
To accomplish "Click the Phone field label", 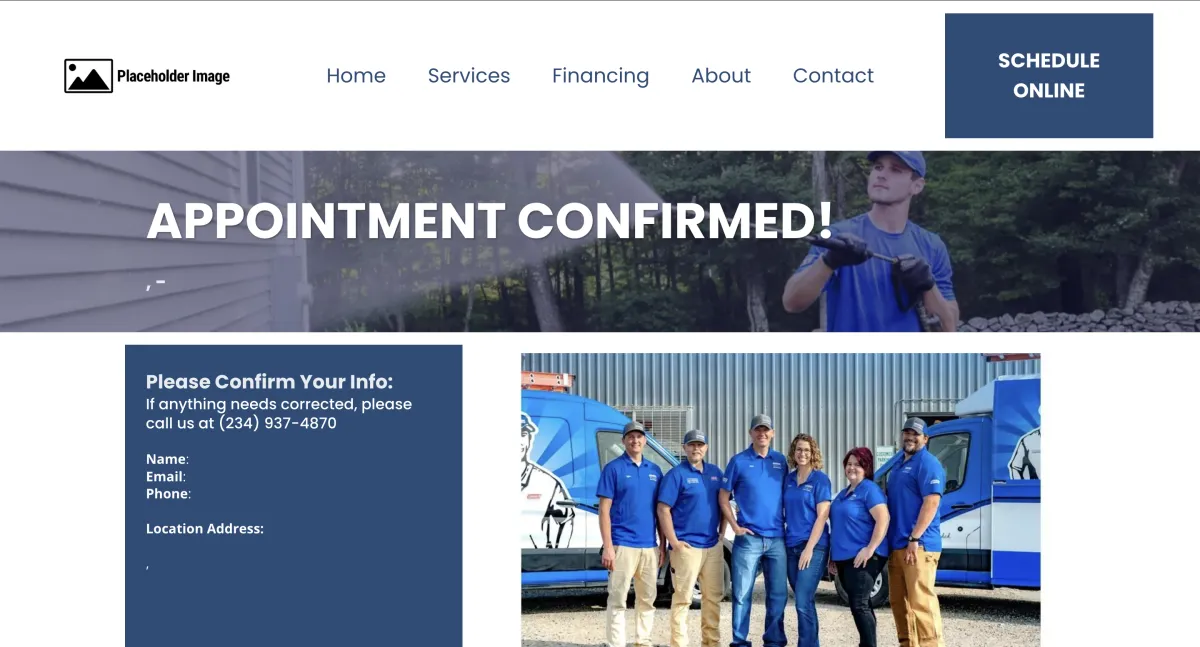I will (168, 494).
